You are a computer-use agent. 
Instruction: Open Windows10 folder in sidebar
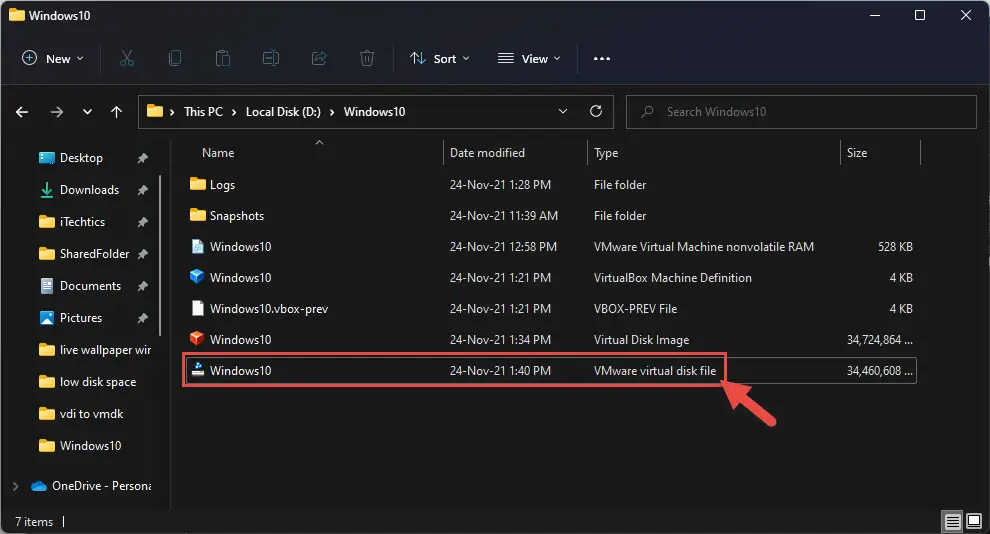point(90,446)
